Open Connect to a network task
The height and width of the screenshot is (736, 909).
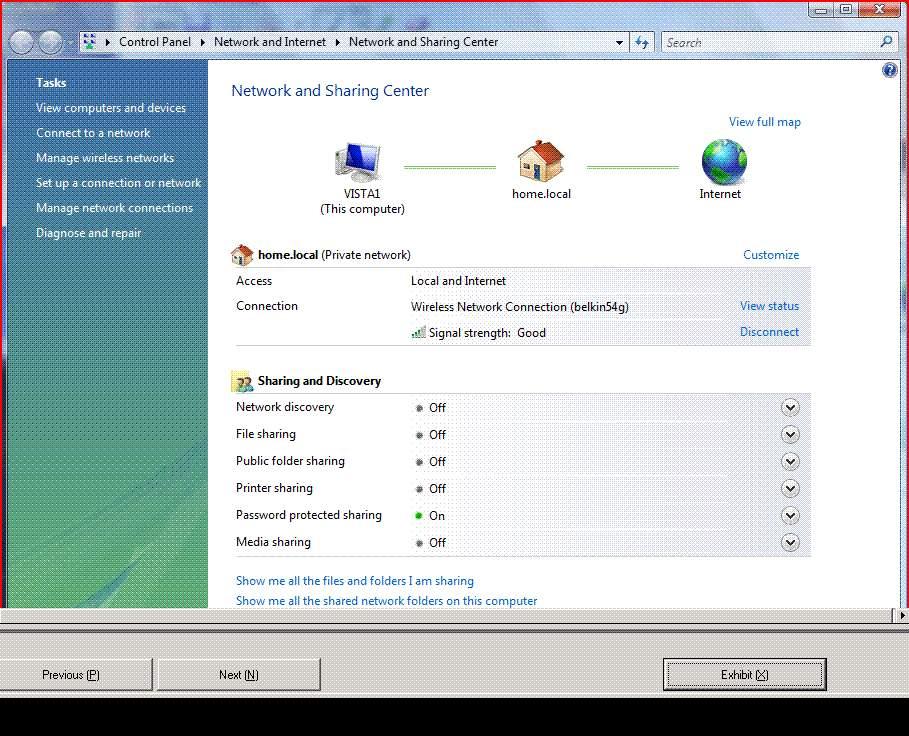(x=93, y=133)
